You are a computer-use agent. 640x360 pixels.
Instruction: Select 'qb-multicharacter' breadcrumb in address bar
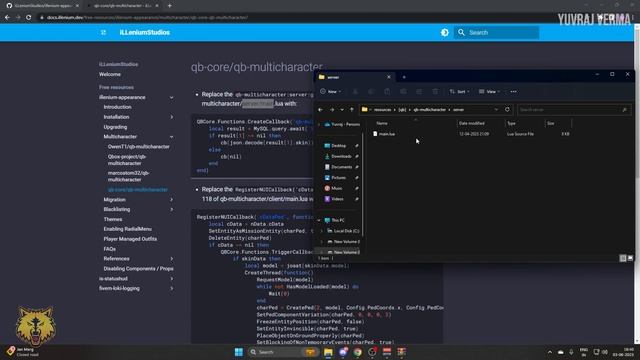coord(429,109)
